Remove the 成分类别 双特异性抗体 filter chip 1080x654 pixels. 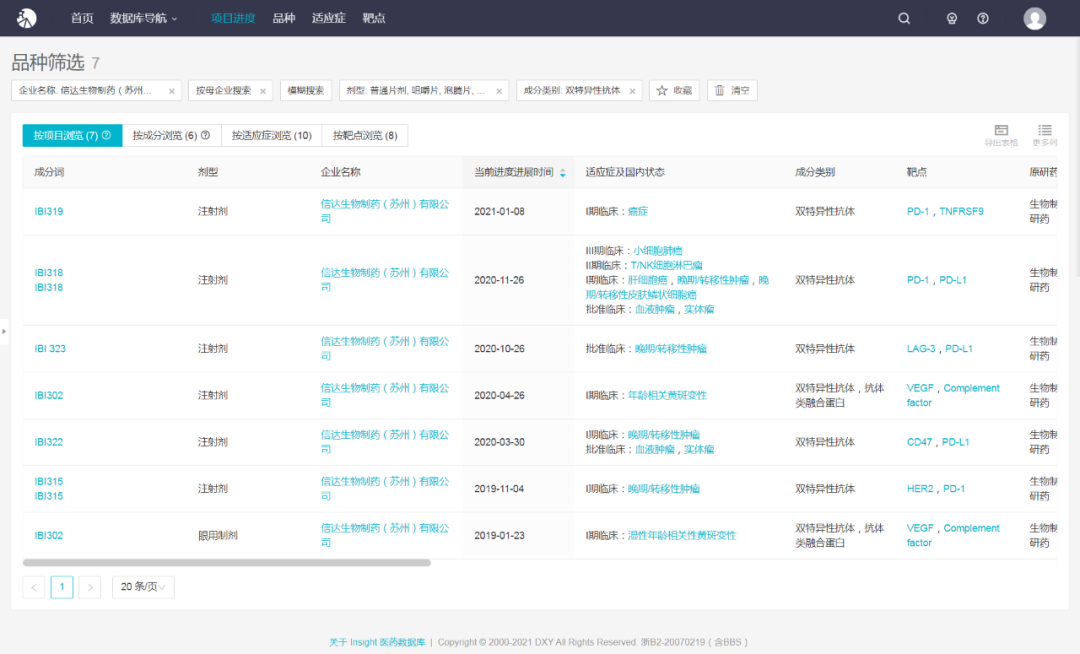632,91
